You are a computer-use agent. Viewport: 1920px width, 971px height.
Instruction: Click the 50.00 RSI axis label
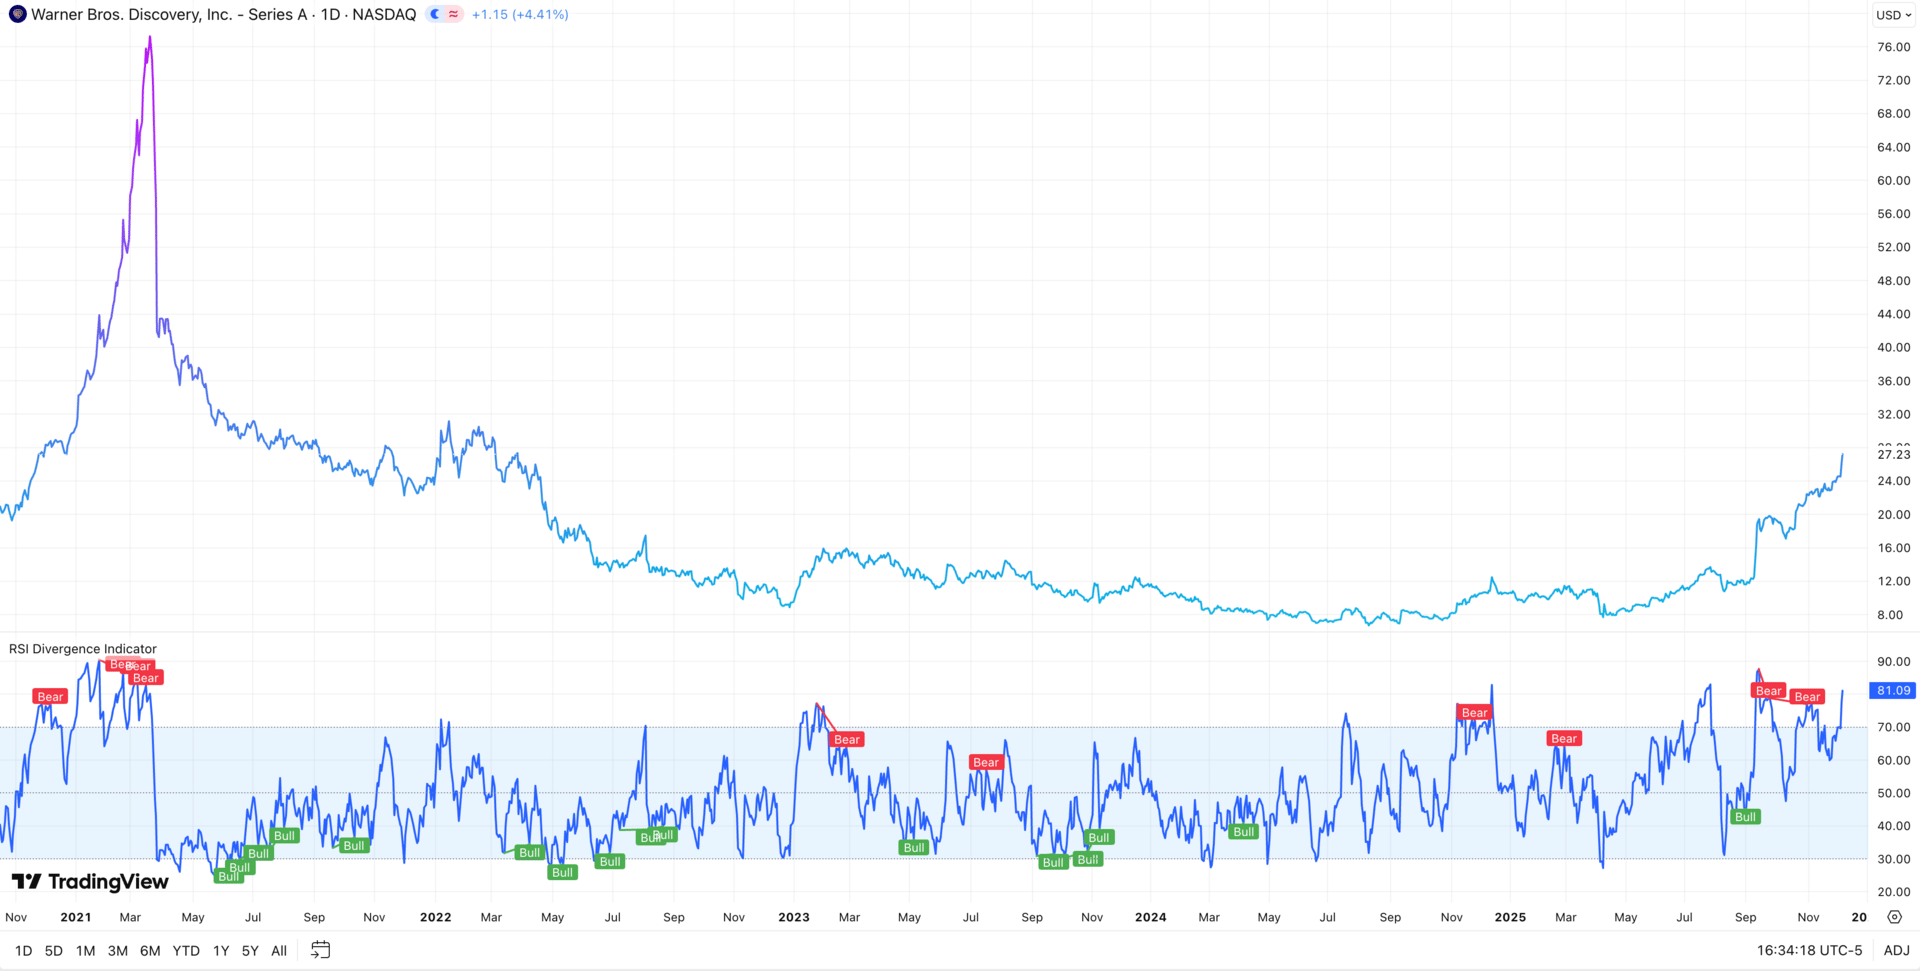click(1893, 793)
